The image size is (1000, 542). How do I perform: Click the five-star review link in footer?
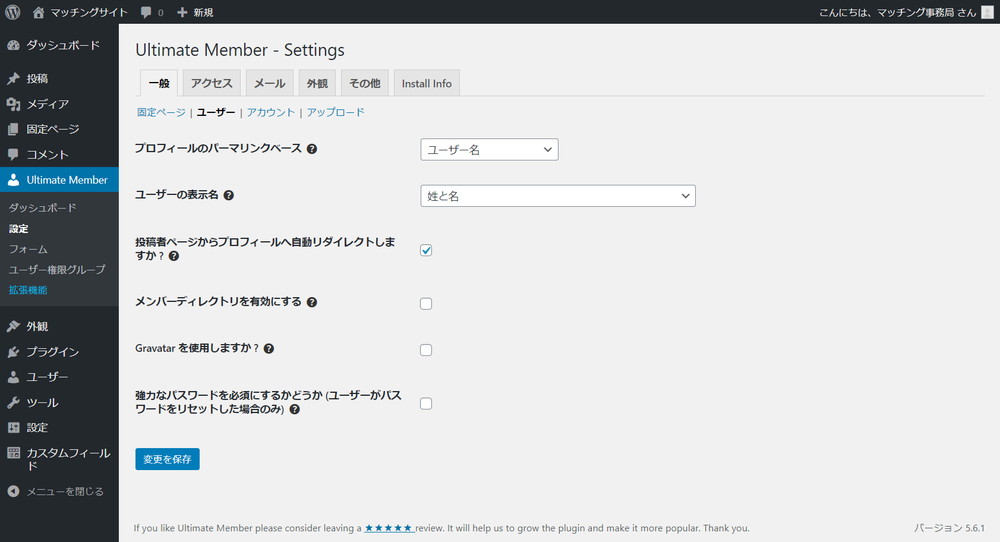(x=389, y=528)
